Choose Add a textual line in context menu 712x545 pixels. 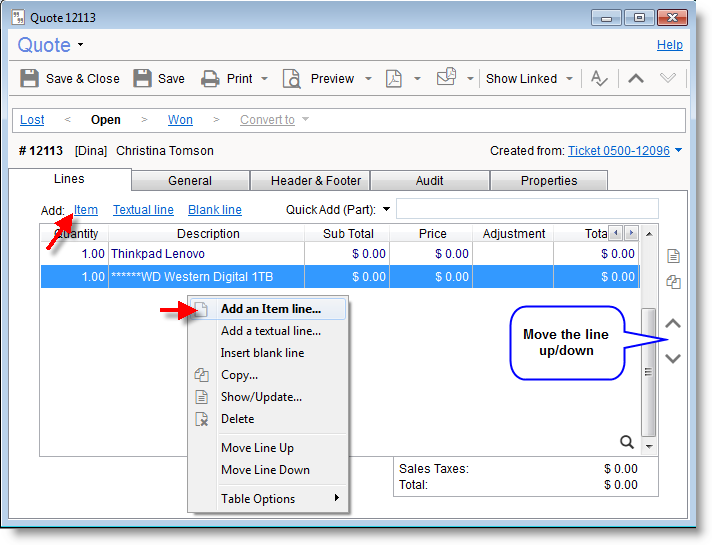click(270, 331)
